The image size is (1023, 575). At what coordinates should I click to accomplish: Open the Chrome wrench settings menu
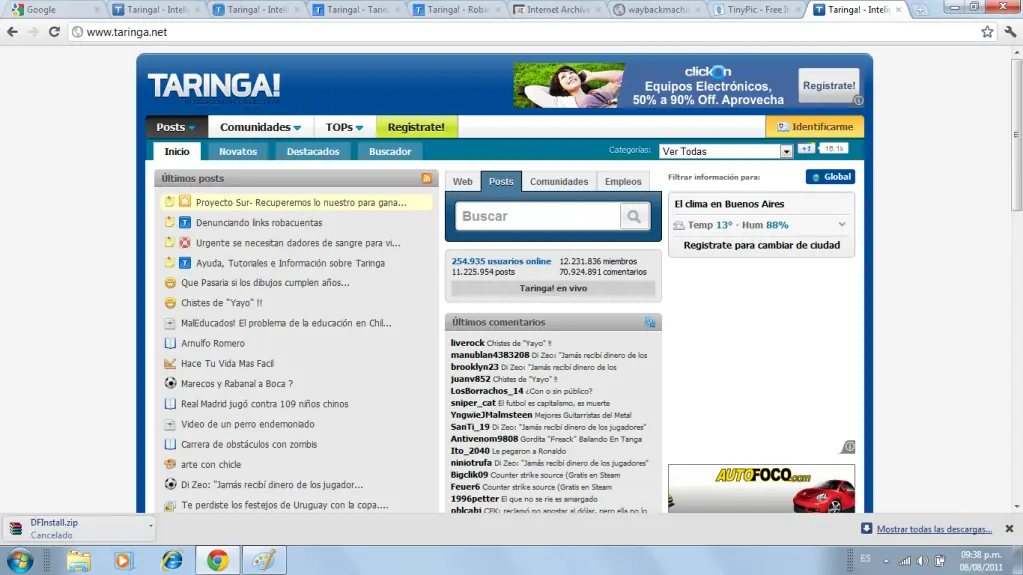point(1010,32)
